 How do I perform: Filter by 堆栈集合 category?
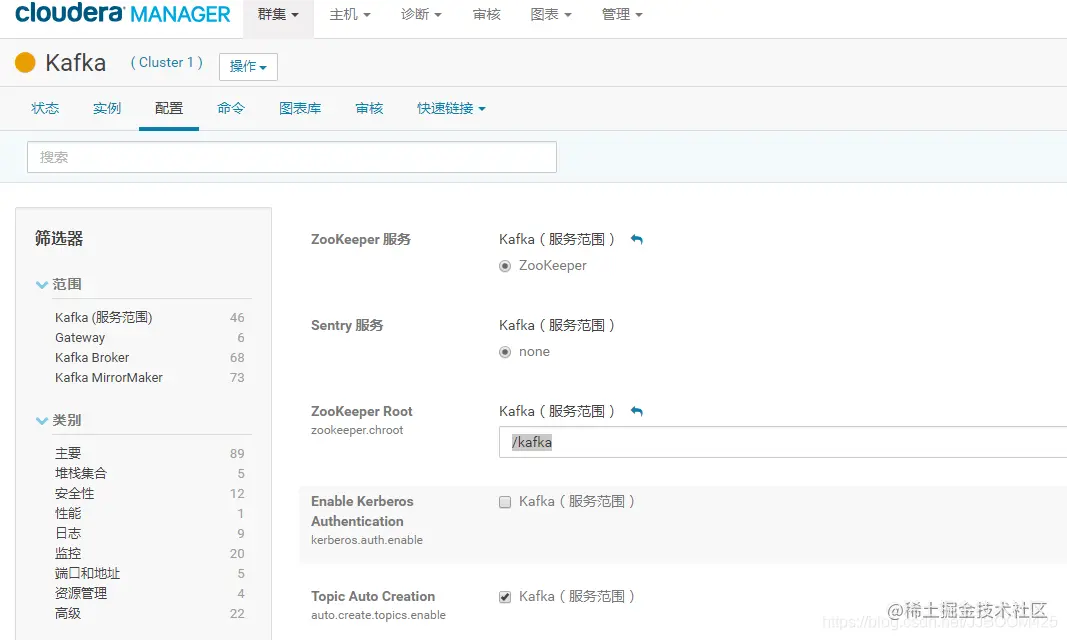pyautogui.click(x=81, y=473)
